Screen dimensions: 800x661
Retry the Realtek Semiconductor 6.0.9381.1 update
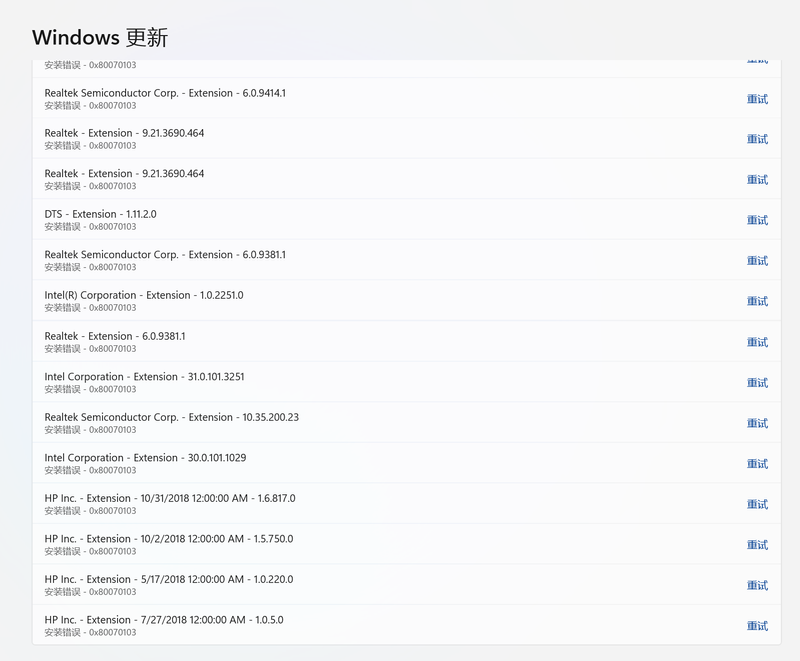point(757,261)
